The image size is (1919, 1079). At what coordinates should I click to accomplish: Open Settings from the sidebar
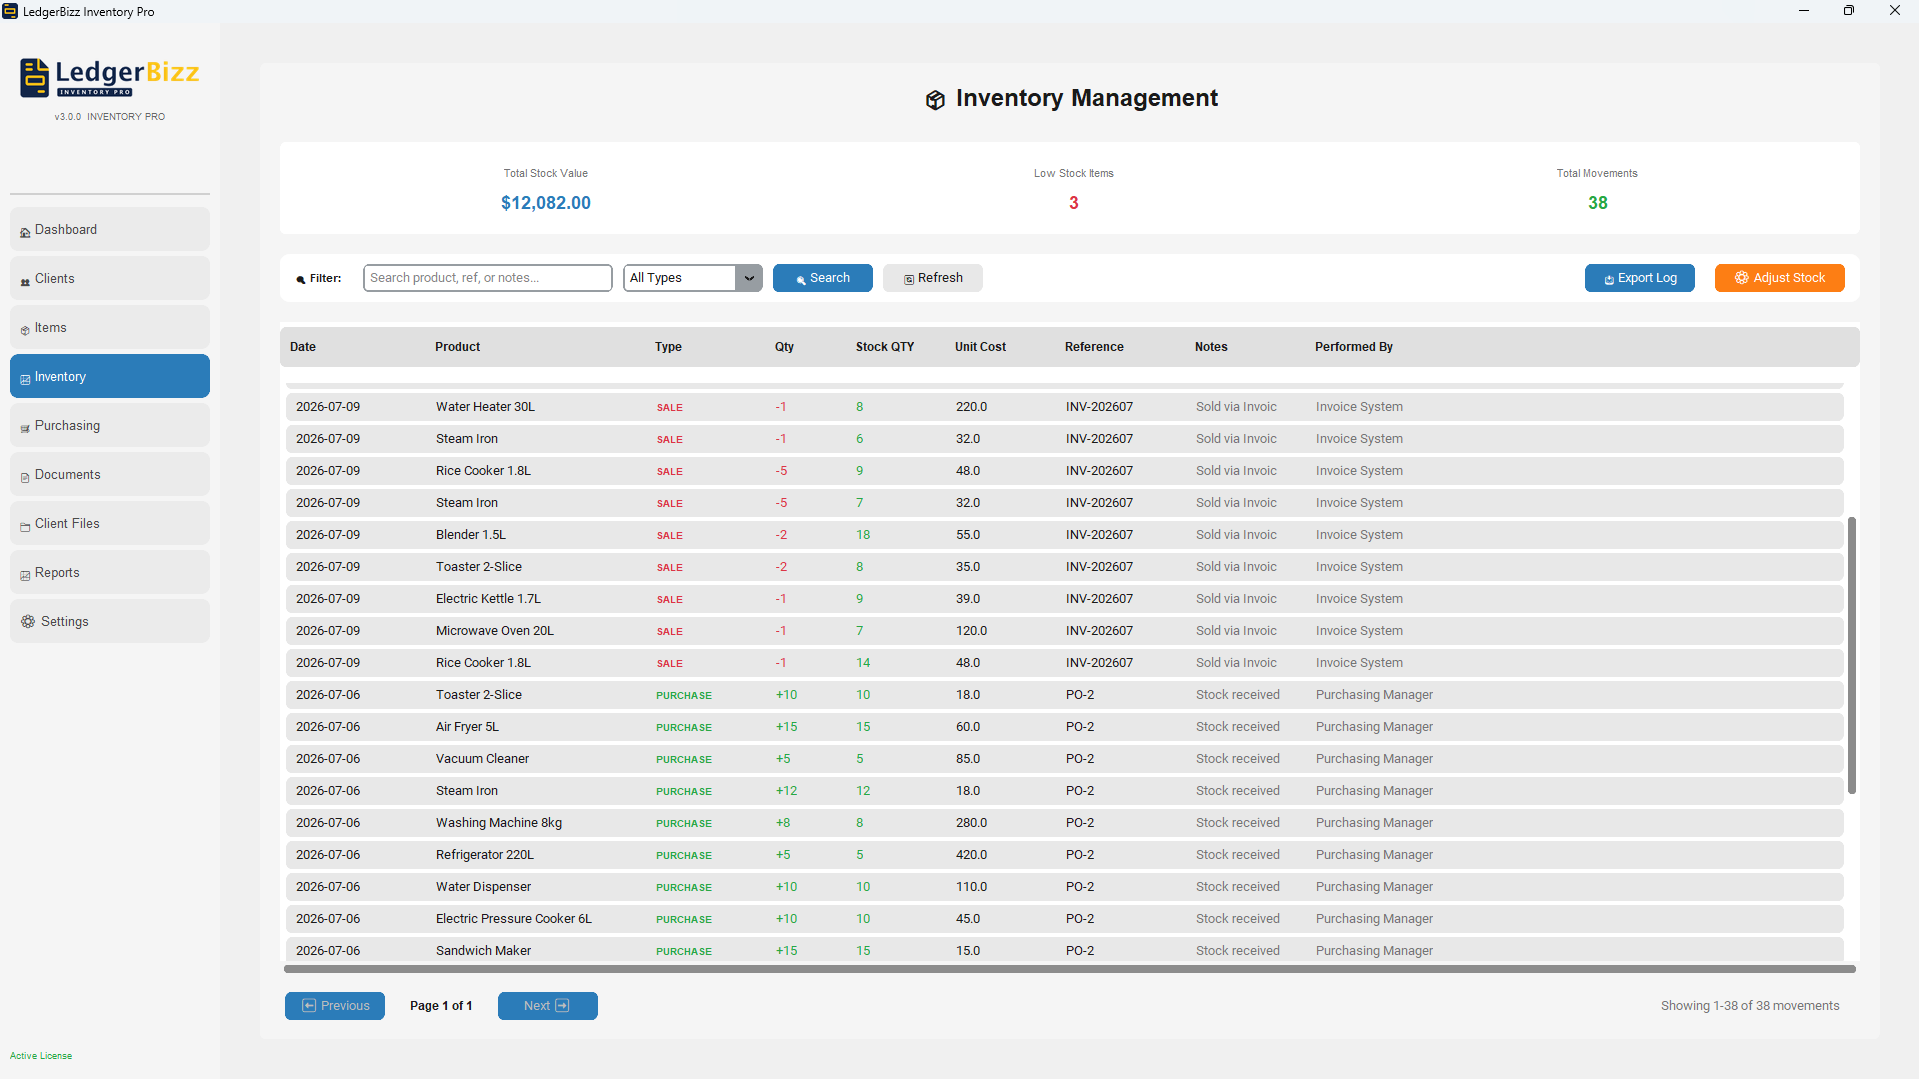coord(110,622)
